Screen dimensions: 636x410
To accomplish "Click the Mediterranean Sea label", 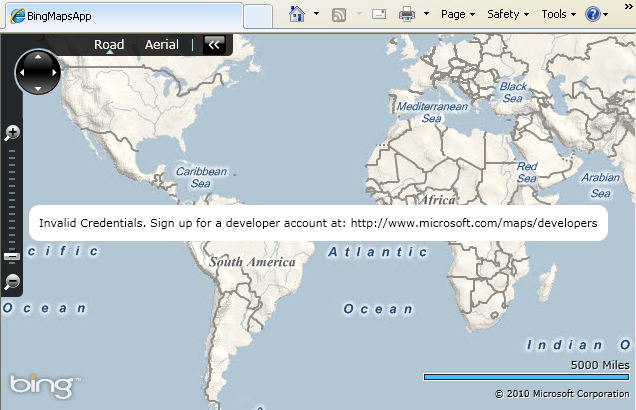I will 432,112.
